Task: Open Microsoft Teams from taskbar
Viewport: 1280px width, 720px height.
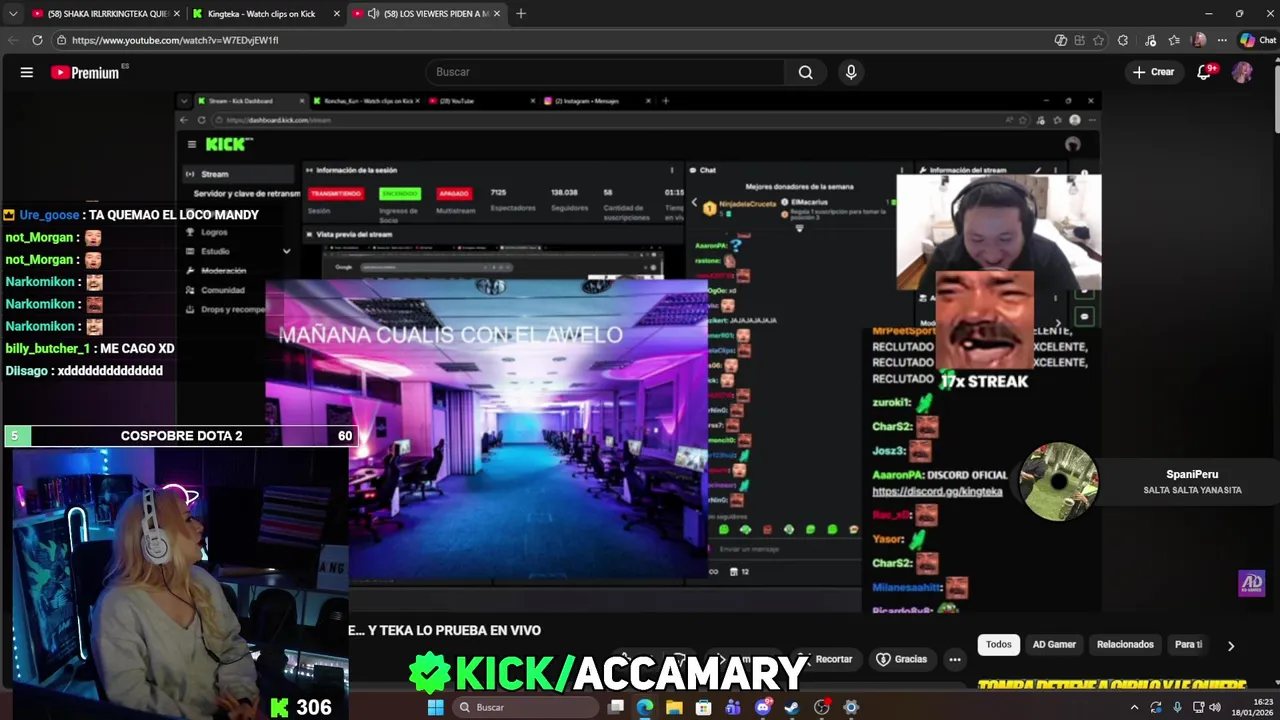Action: (733, 707)
